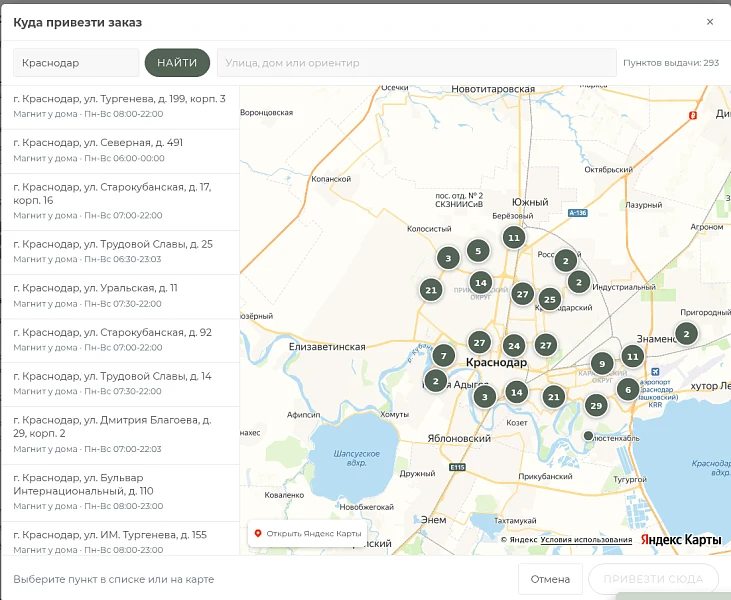Click map cluster marker 24
The image size is (731, 600).
(514, 346)
